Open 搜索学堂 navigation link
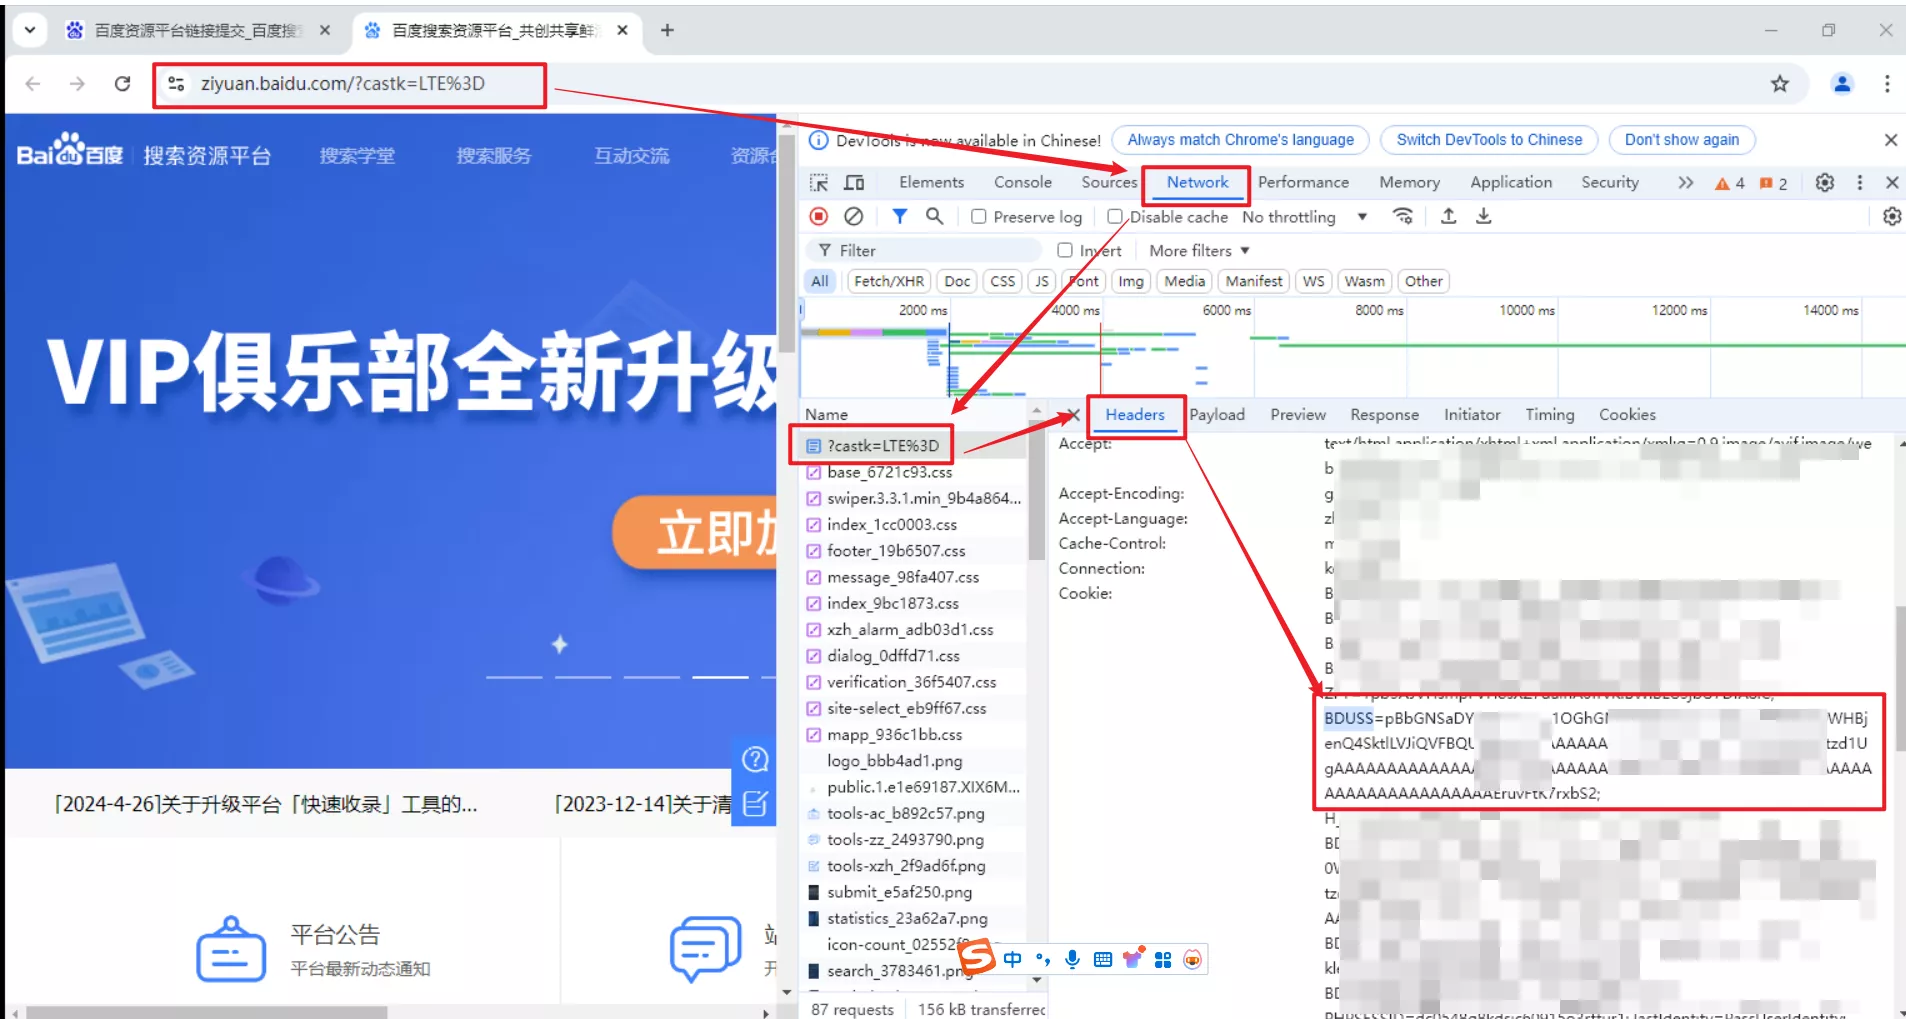 357,156
